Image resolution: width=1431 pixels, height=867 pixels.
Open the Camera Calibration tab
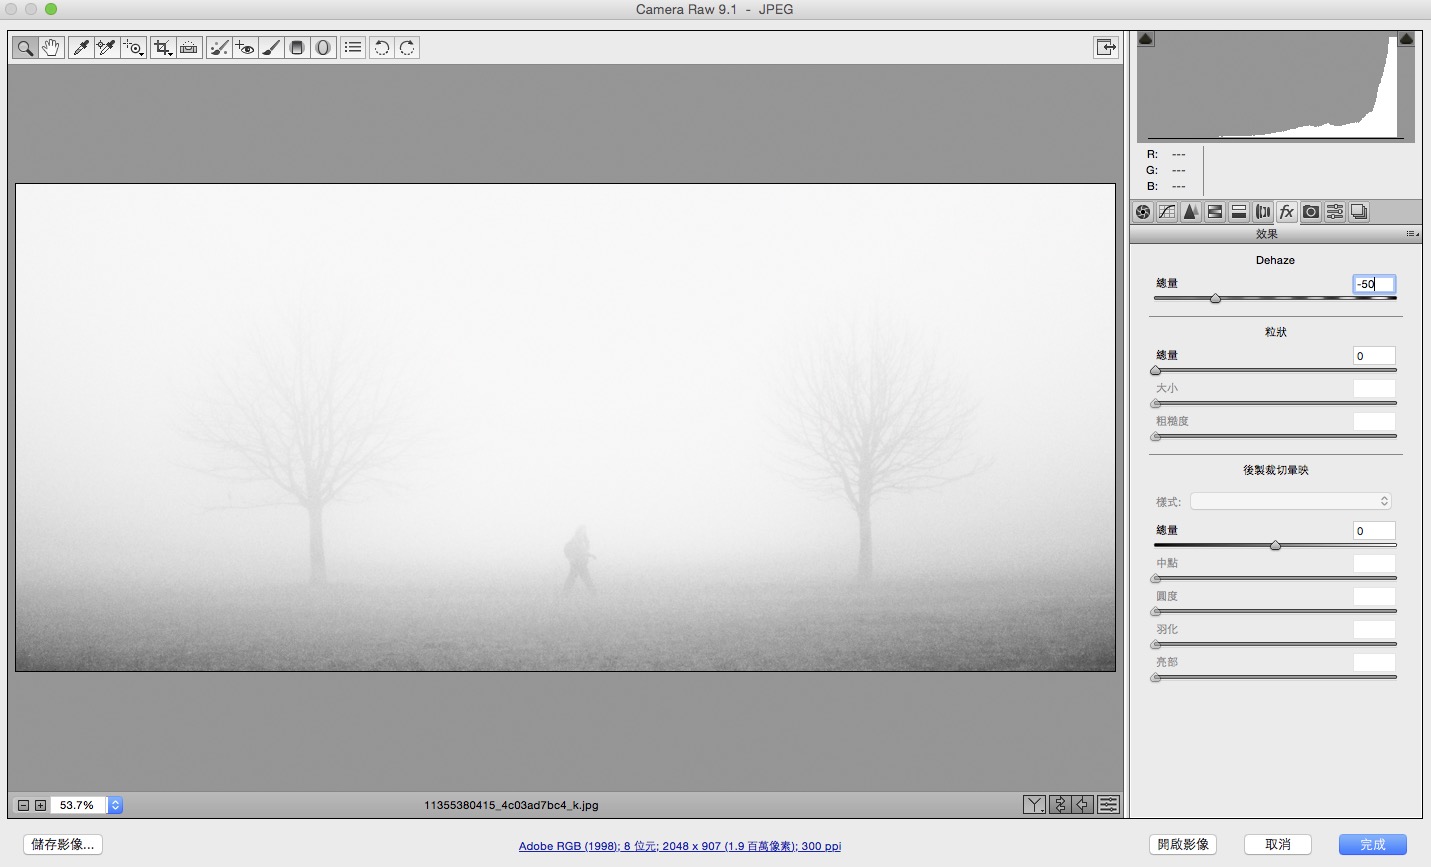pyautogui.click(x=1311, y=212)
